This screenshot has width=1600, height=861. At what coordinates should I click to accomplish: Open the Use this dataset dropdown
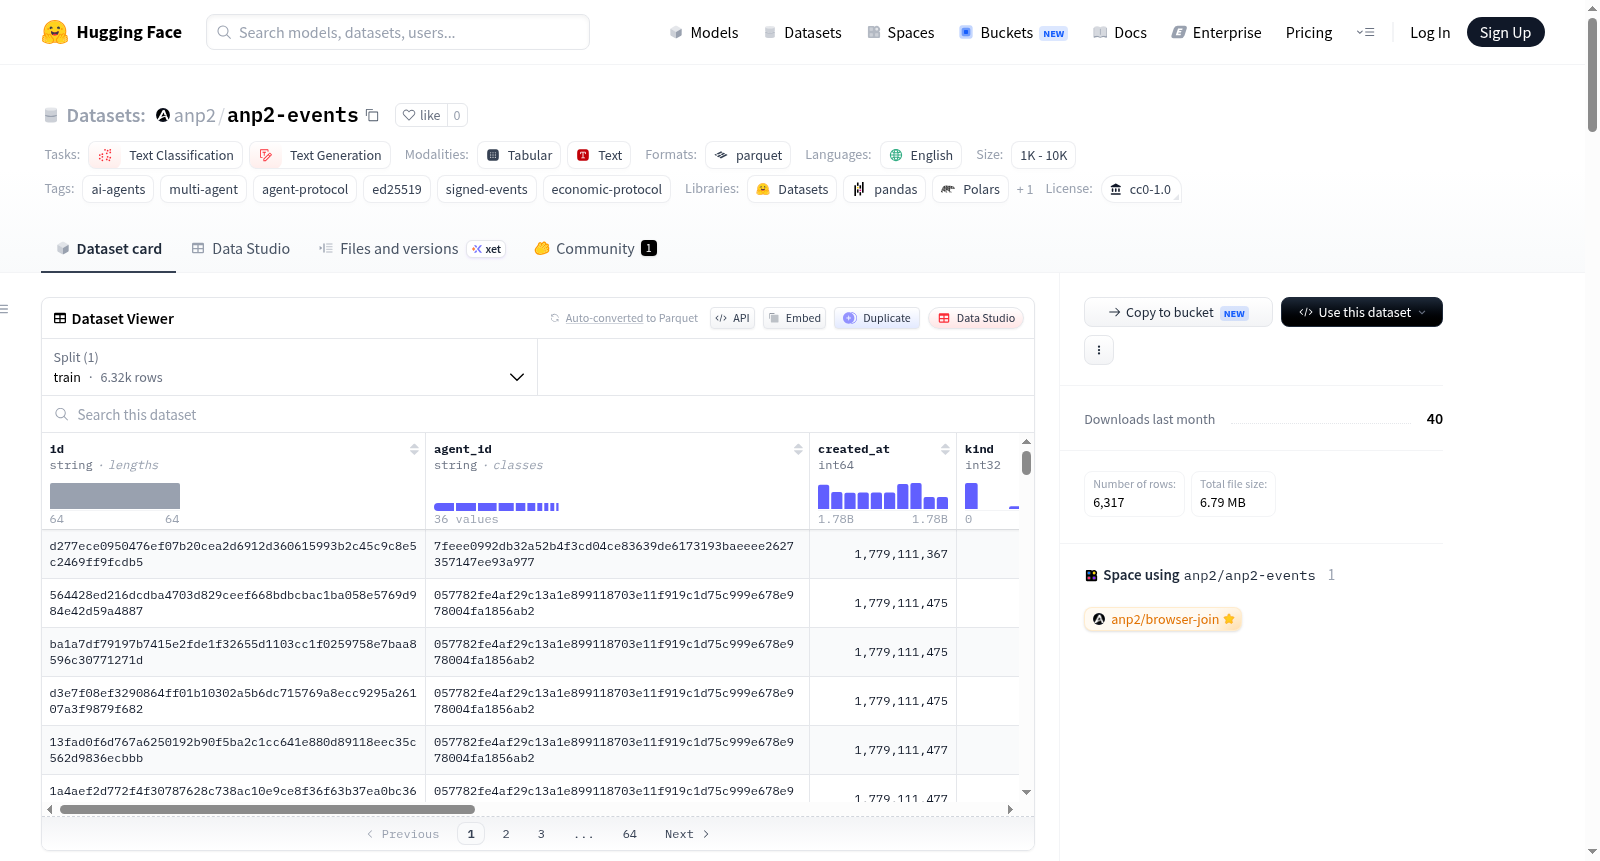coord(1362,312)
